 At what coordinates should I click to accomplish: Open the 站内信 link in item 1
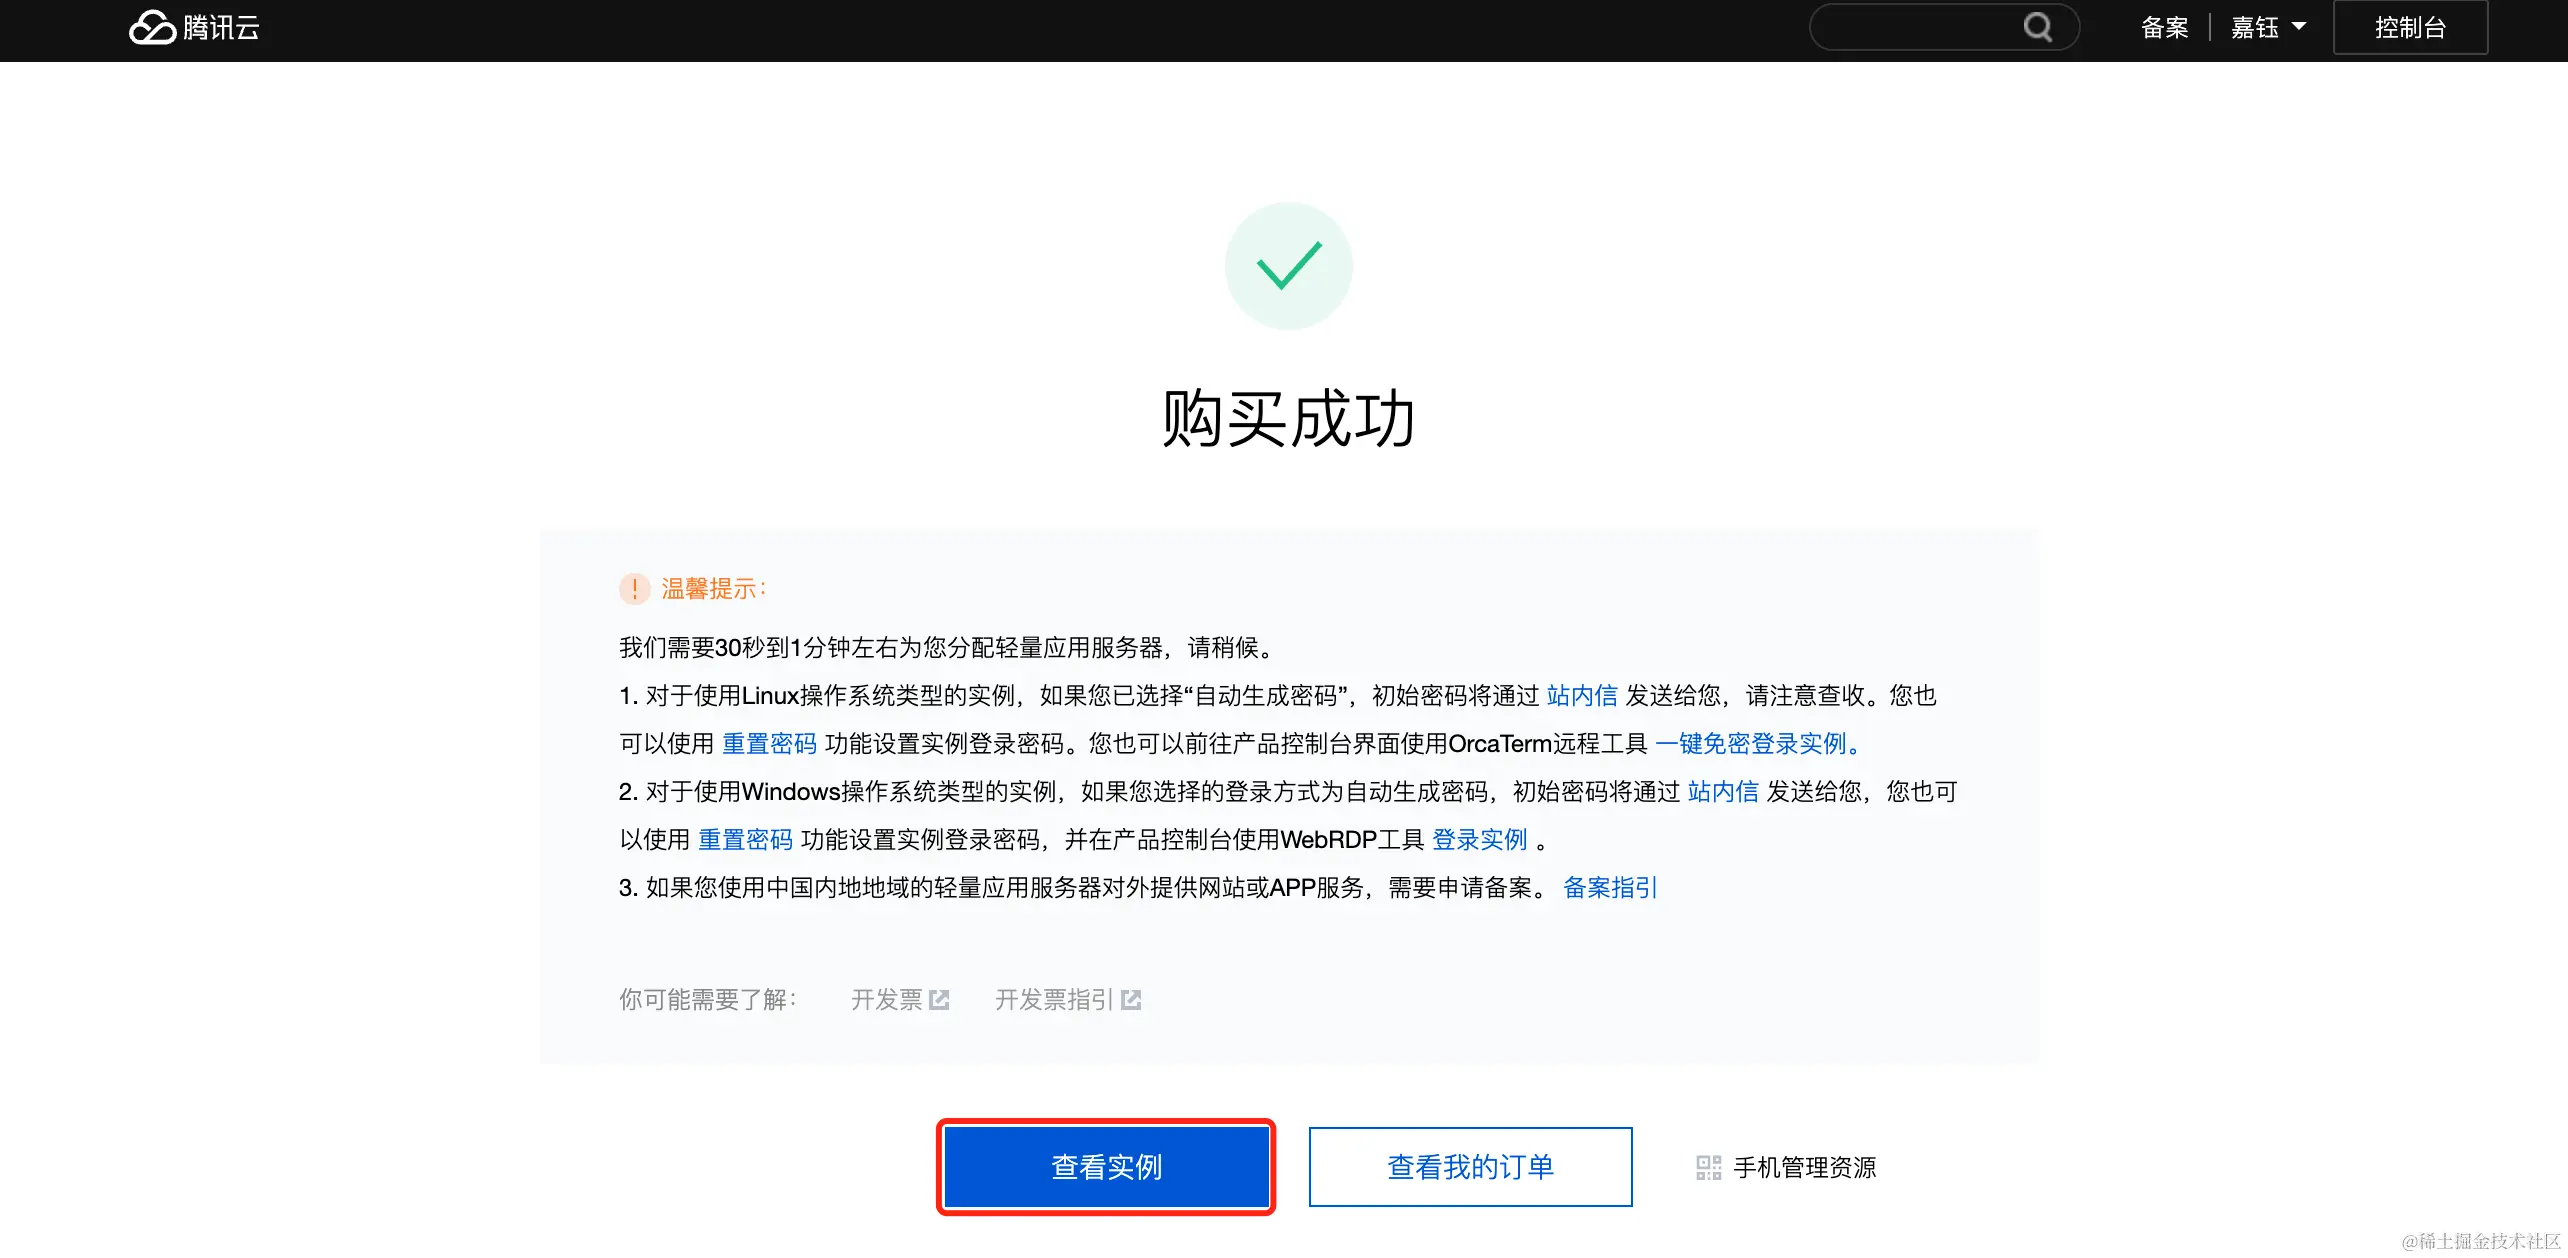[x=1583, y=696]
